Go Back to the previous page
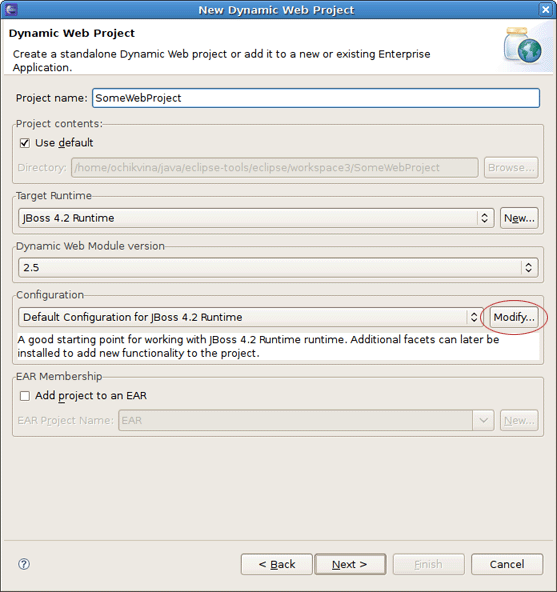The width and height of the screenshot is (557, 592). (276, 564)
